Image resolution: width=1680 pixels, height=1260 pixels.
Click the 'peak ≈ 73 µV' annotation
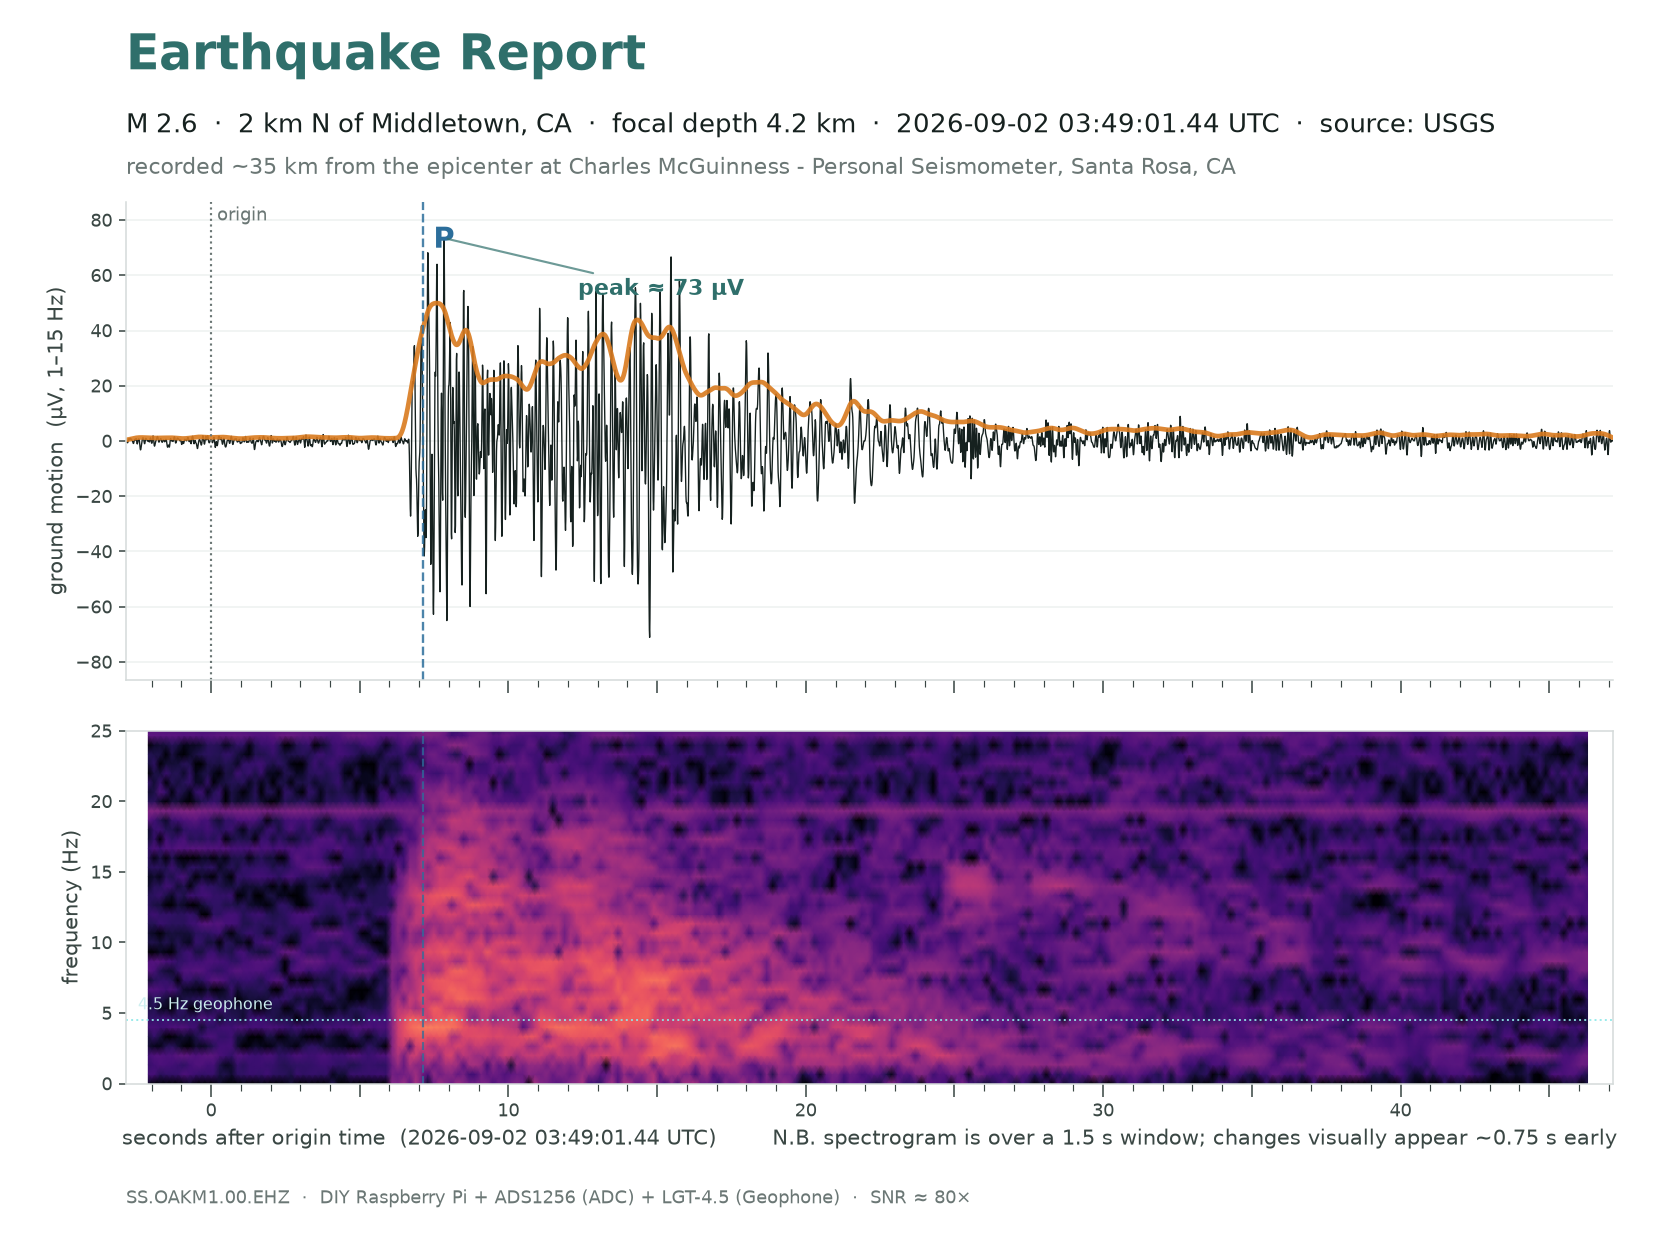tap(661, 289)
